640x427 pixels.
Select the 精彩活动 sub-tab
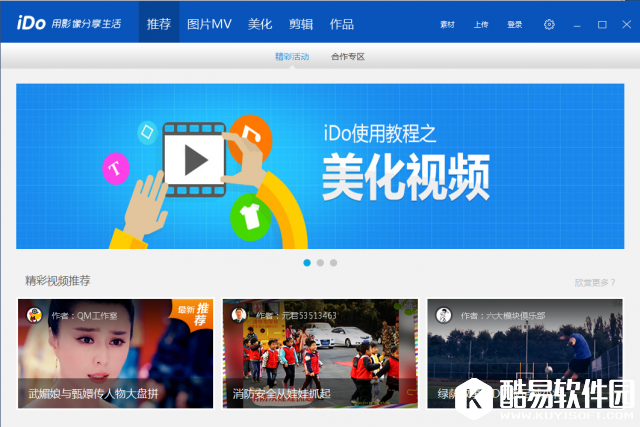pos(292,56)
